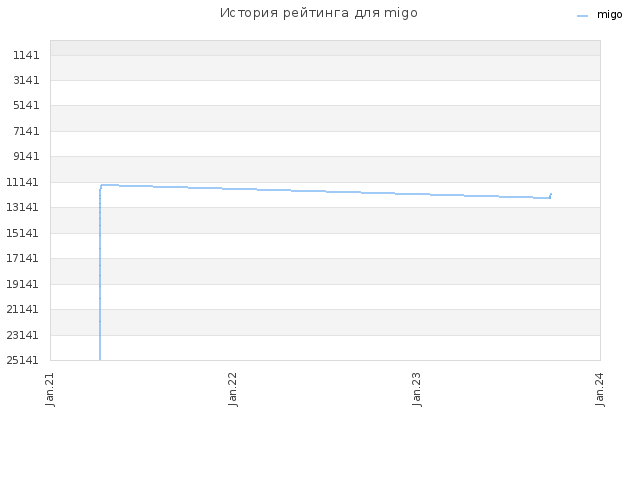This screenshot has width=640, height=480.
Task: Click the 13141 y-axis label
Action: [22, 207]
